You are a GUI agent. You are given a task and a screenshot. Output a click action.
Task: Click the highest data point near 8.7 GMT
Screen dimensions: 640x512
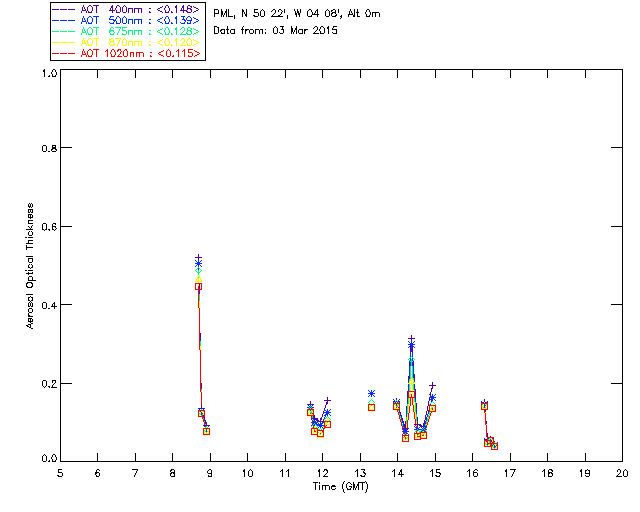[x=198, y=258]
